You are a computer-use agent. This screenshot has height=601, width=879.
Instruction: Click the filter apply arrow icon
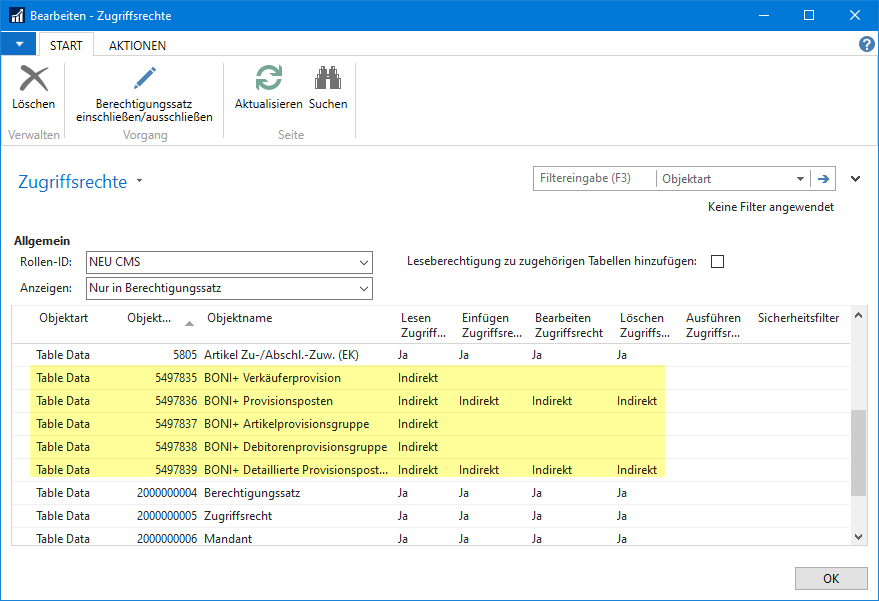[x=824, y=179]
